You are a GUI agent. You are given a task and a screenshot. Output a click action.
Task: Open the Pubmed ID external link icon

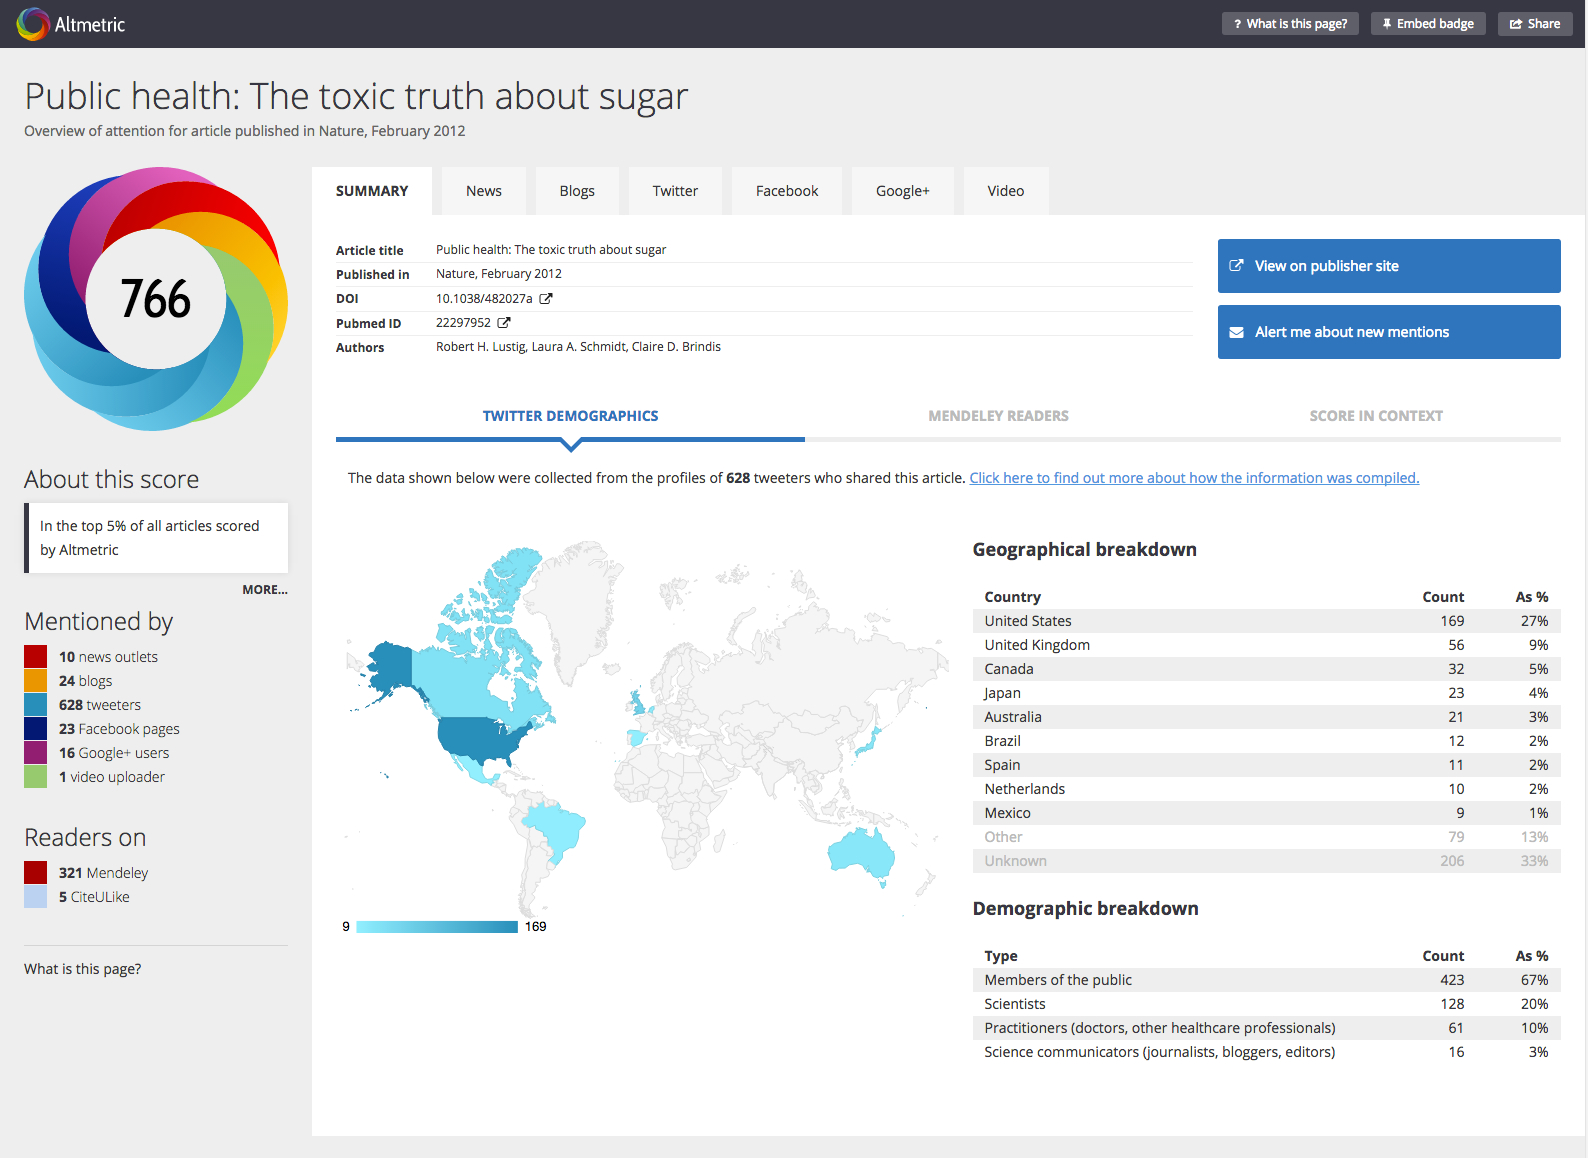click(504, 322)
